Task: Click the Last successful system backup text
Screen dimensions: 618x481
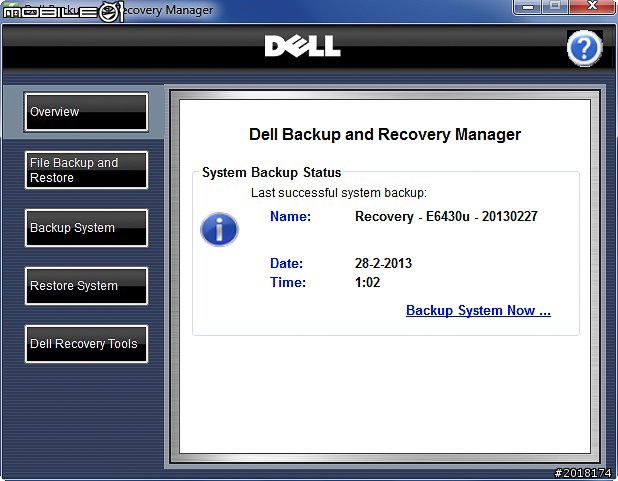Action: click(339, 193)
